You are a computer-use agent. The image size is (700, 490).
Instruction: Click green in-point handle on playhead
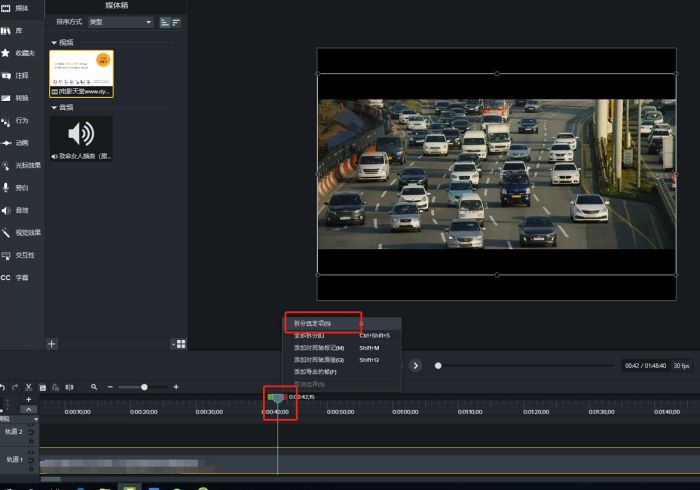coord(270,397)
